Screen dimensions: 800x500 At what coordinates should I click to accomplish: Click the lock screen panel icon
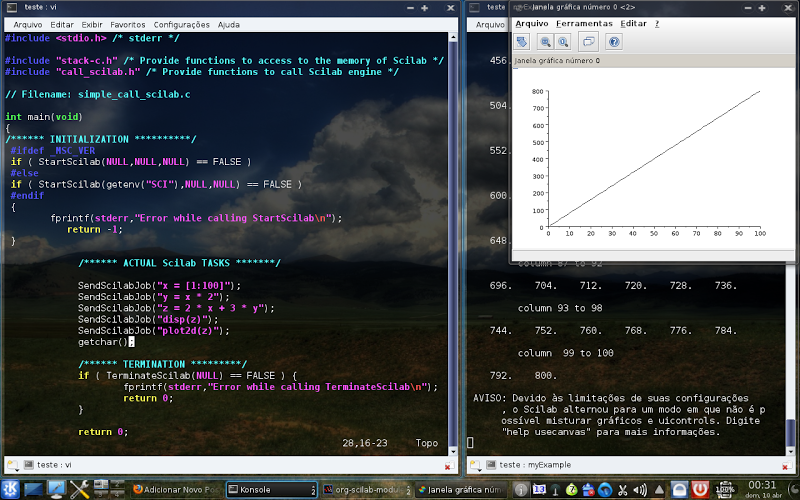[x=679, y=490]
